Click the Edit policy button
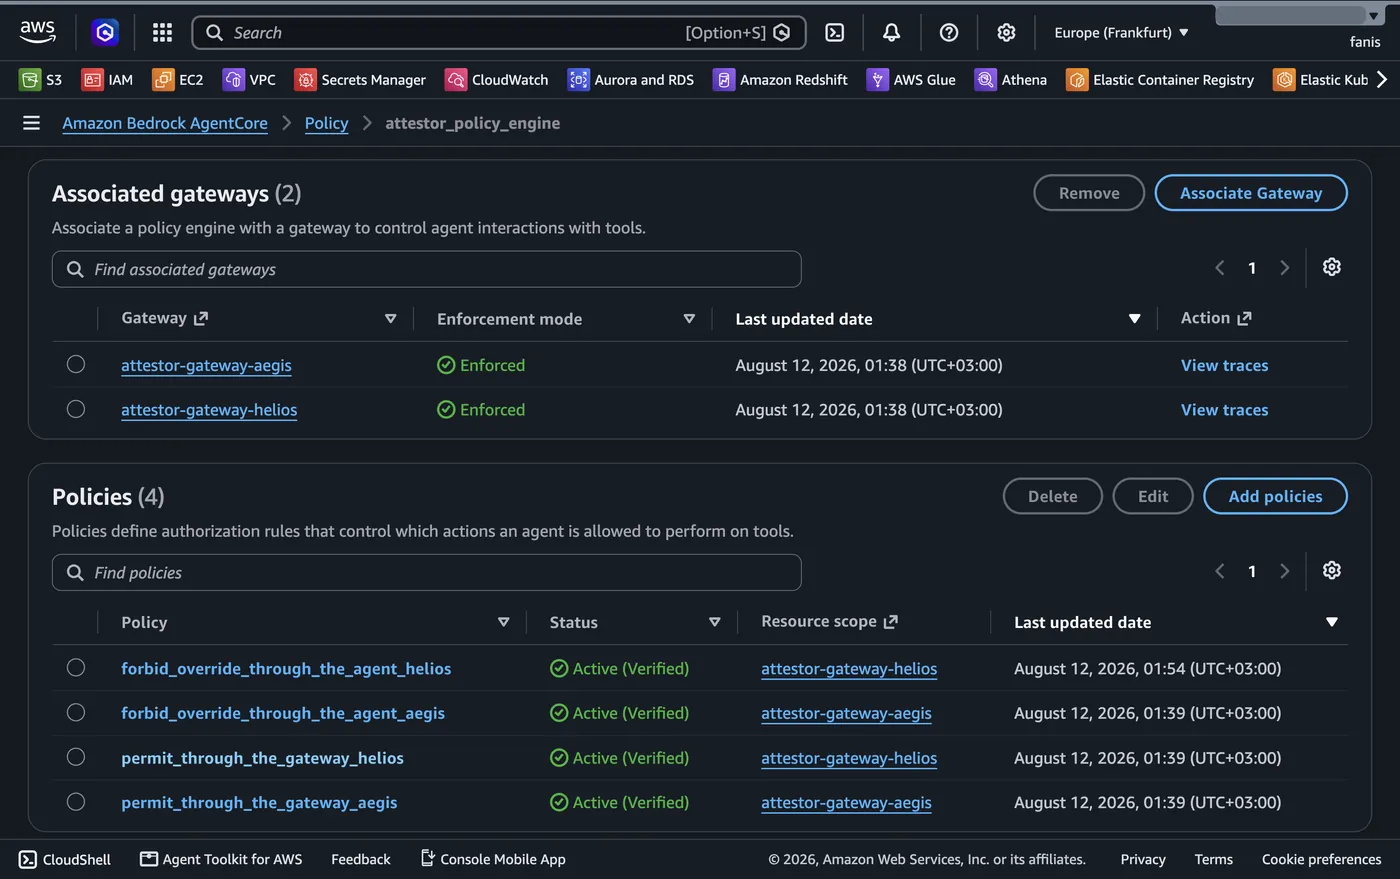 click(x=1153, y=496)
